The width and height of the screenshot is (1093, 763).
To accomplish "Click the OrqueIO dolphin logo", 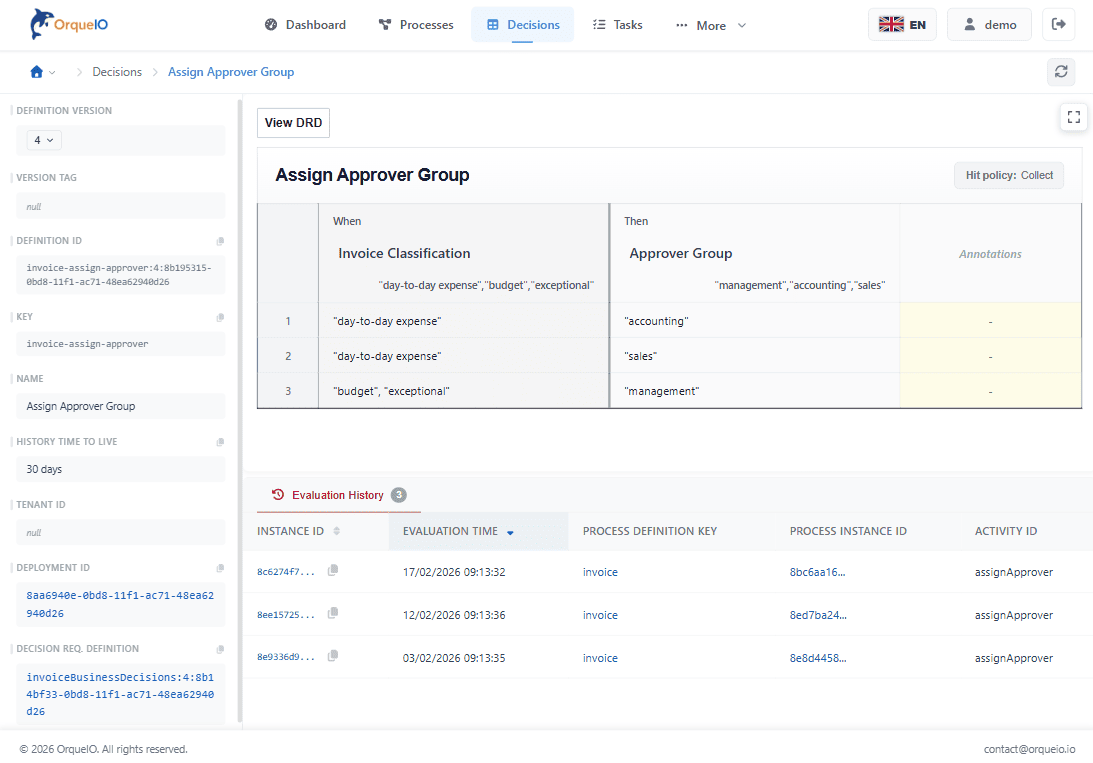I will click(x=68, y=24).
